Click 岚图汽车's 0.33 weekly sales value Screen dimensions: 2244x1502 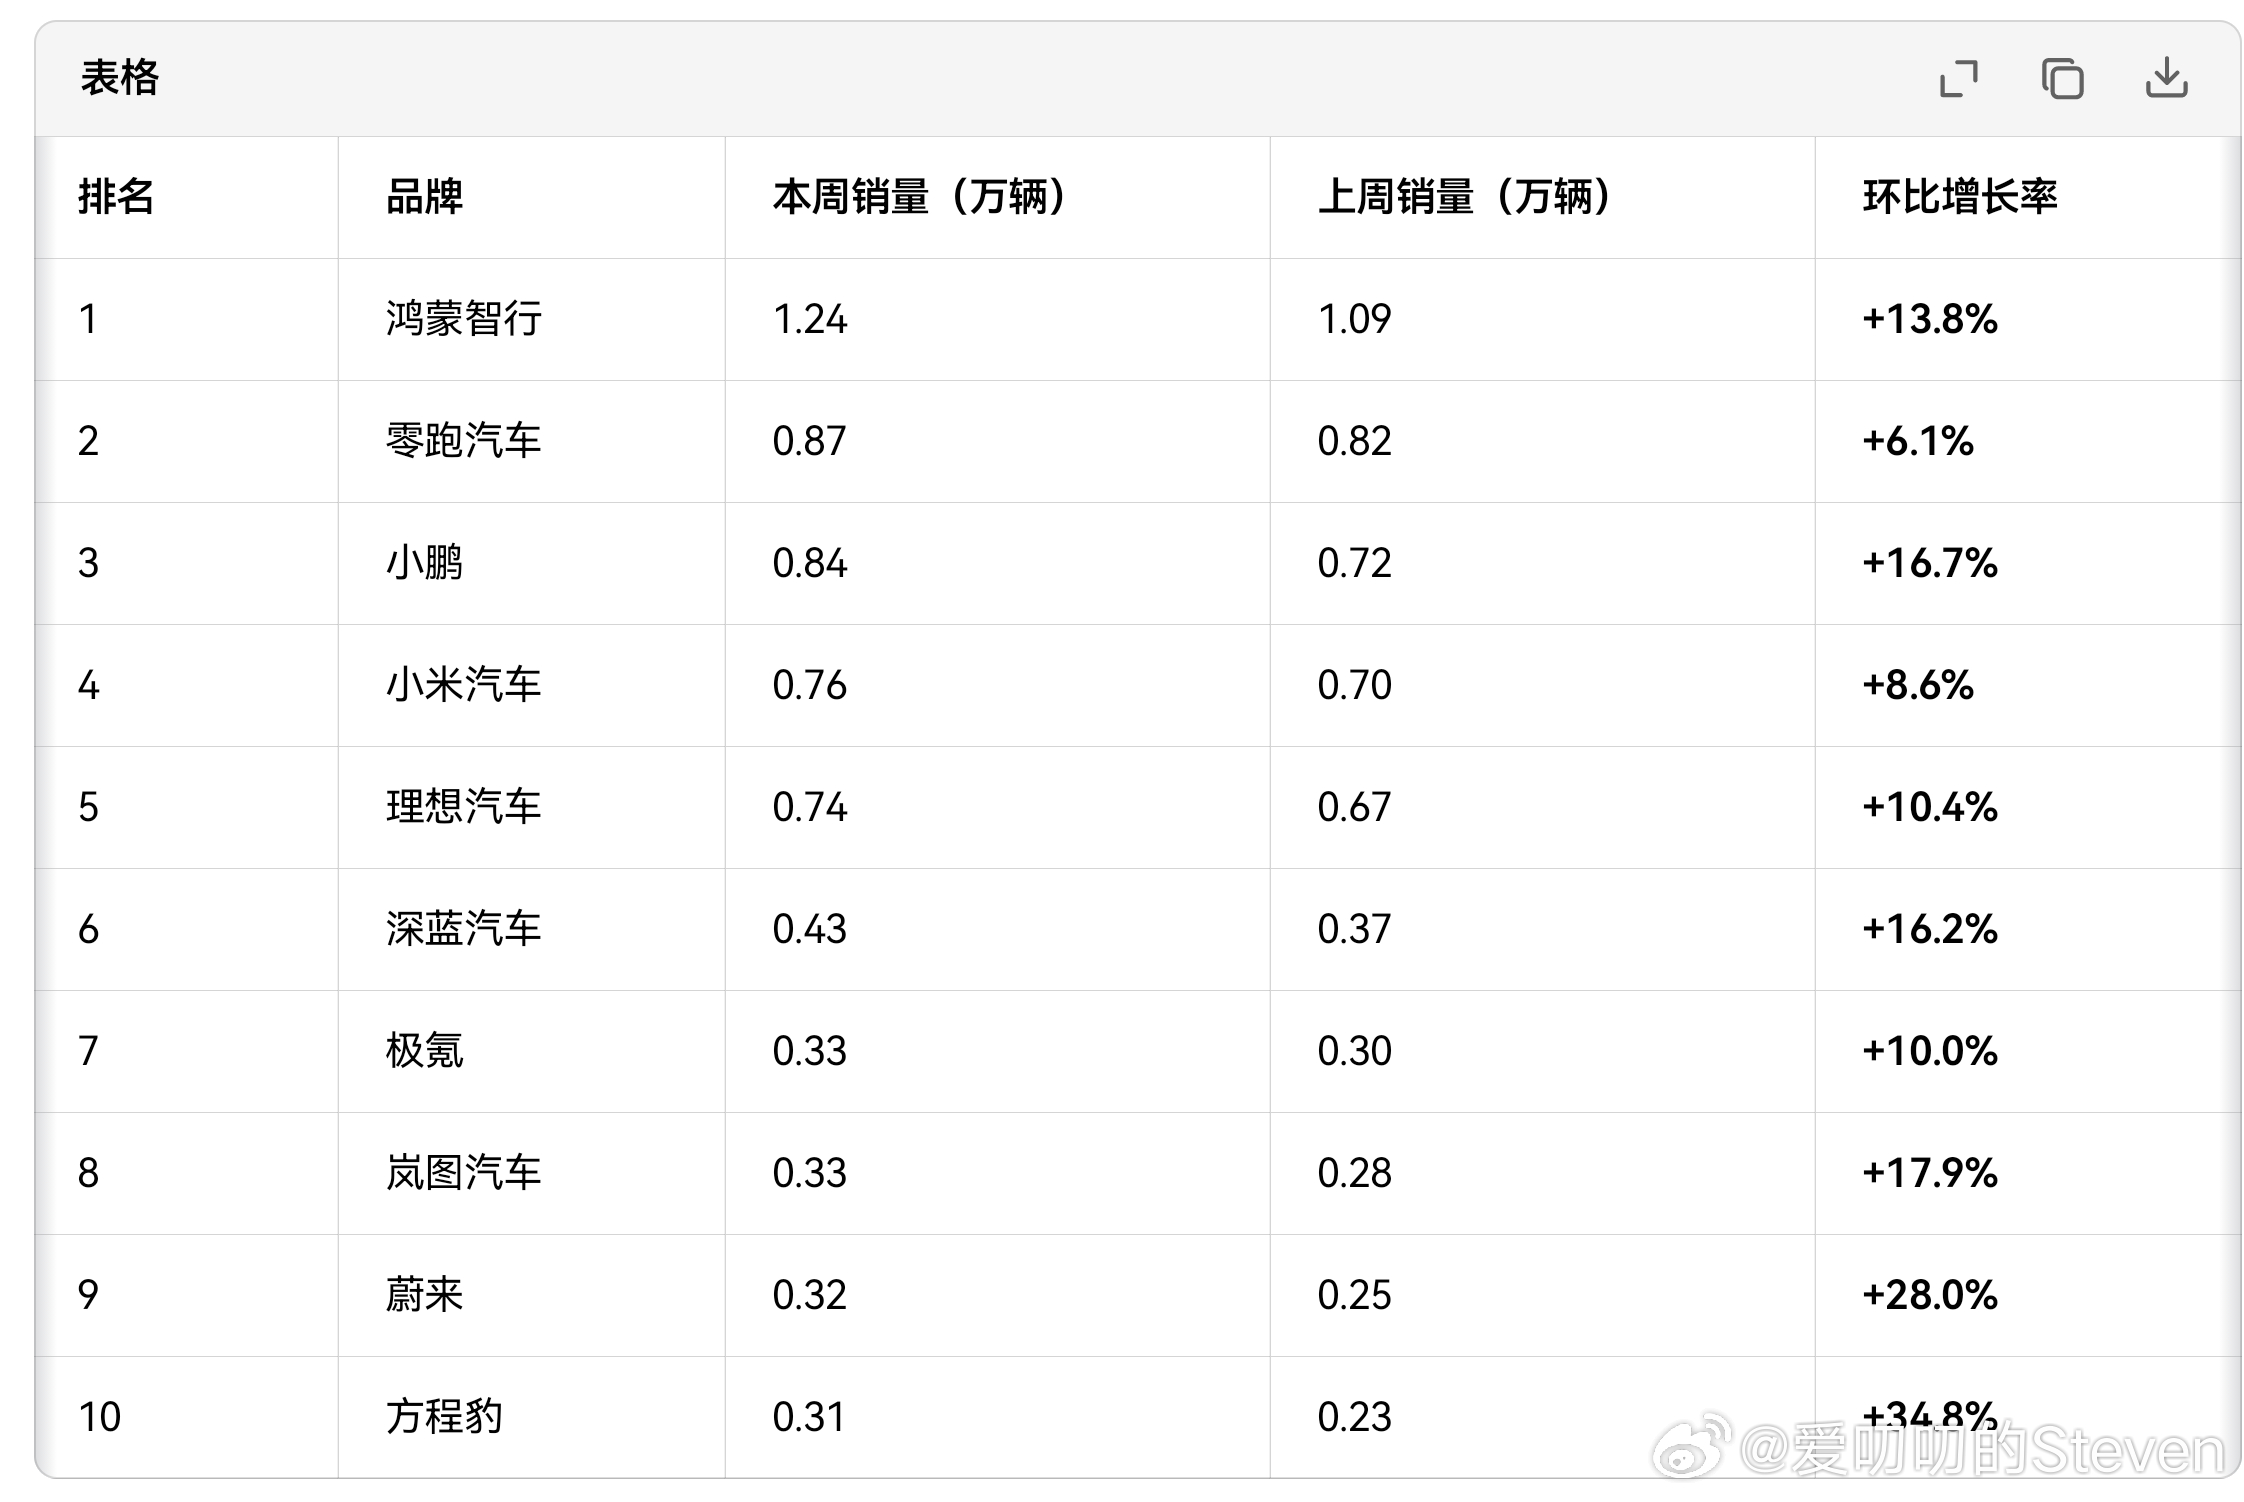pyautogui.click(x=810, y=1173)
